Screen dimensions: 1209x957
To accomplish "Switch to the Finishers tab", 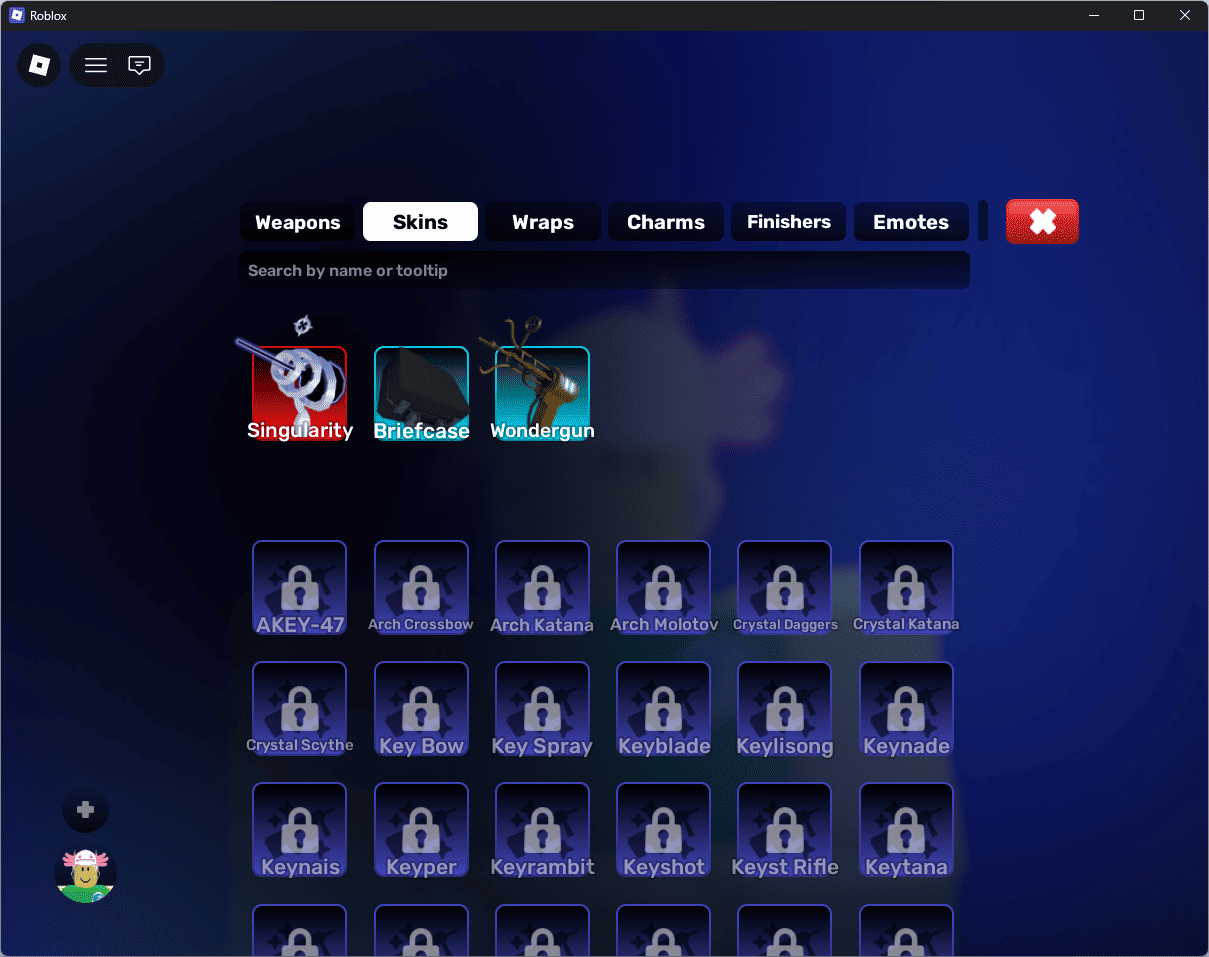I will tap(789, 222).
